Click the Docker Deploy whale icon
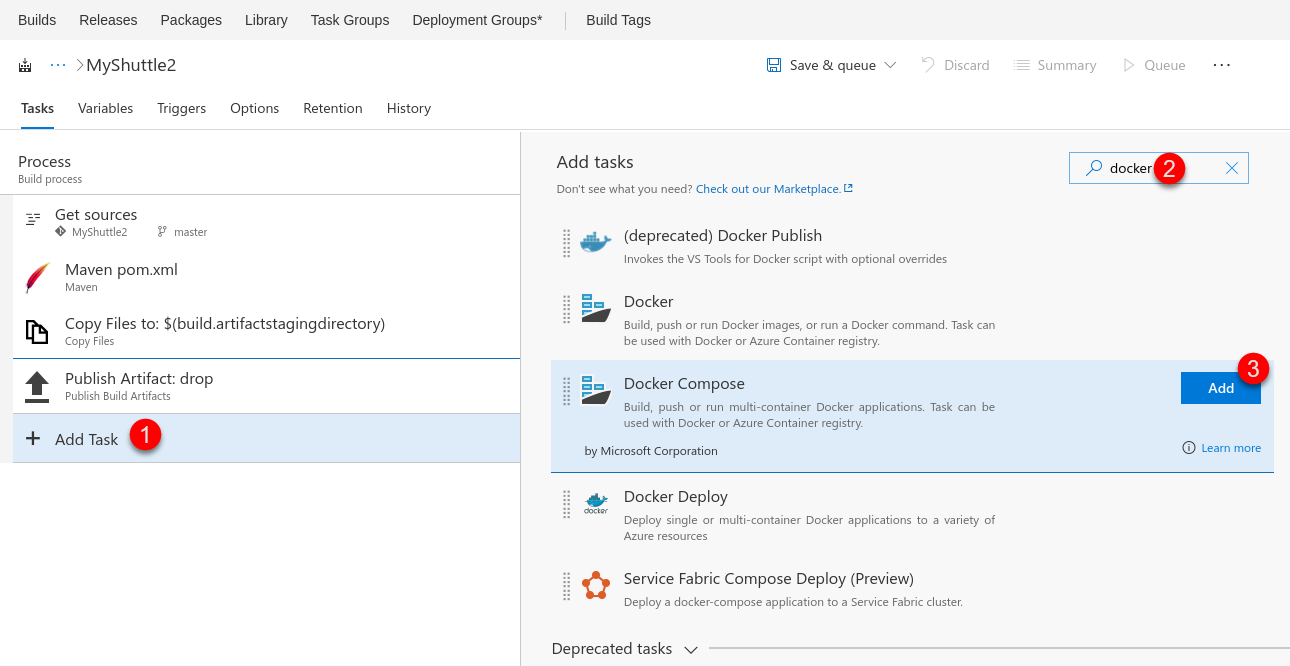Screen dimensions: 1290x666 click(595, 503)
